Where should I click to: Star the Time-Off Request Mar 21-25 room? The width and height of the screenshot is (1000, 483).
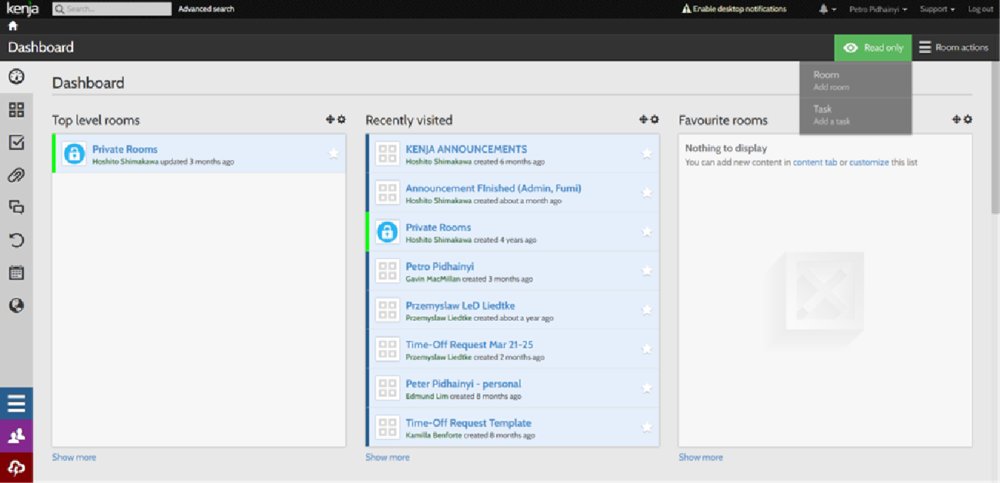point(647,349)
